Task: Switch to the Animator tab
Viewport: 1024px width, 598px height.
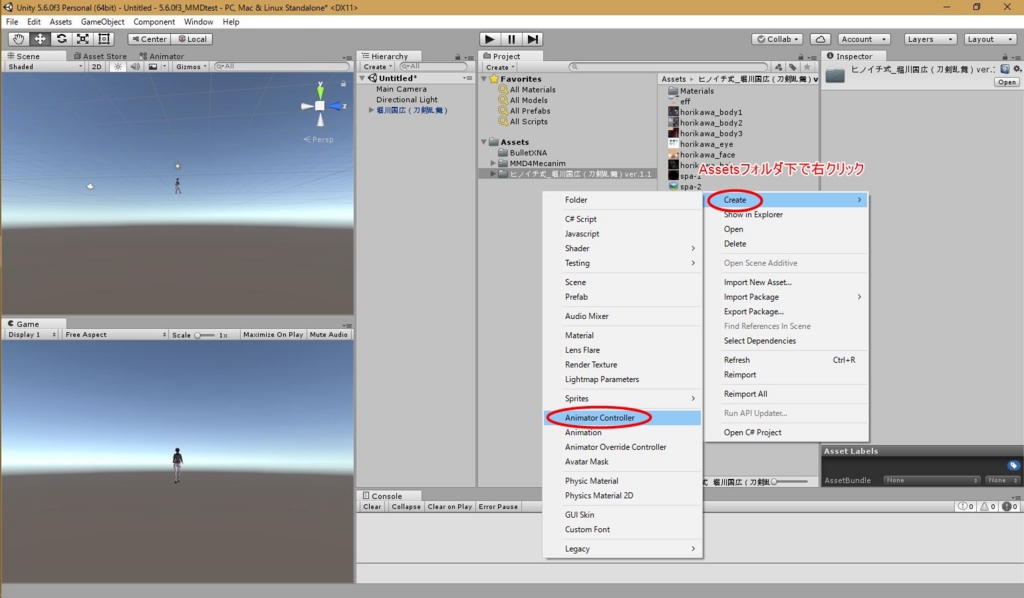Action: click(162, 56)
